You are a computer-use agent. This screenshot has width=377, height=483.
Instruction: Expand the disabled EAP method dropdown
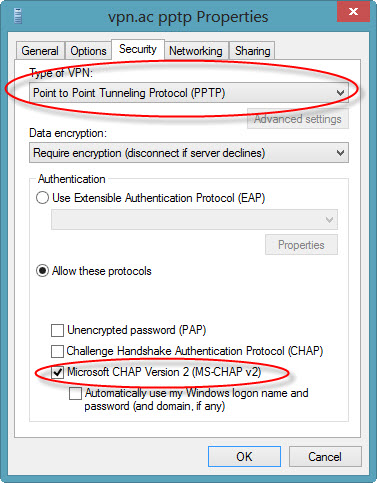pyautogui.click(x=194, y=219)
